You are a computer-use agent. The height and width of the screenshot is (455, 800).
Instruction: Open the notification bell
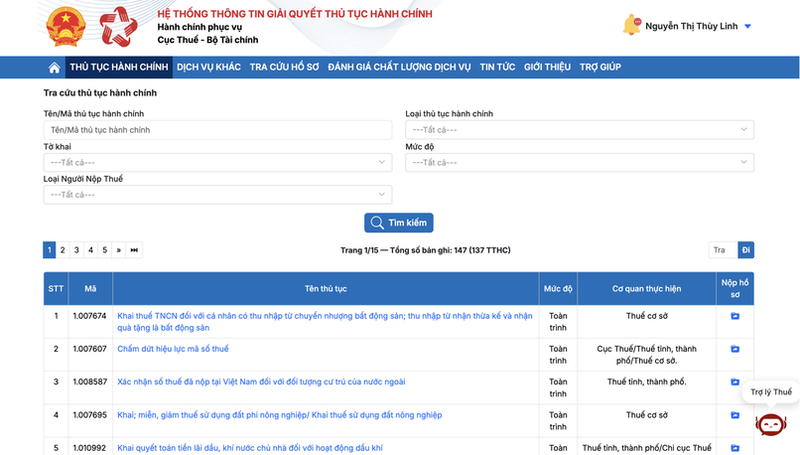[632, 25]
